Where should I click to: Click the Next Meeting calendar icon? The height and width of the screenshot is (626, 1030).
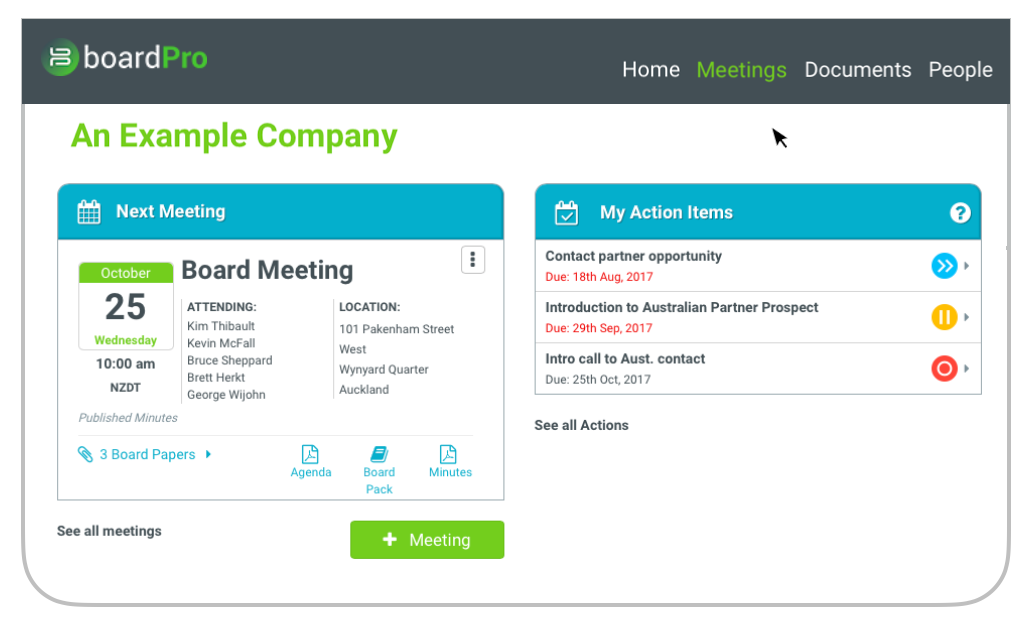tap(89, 212)
